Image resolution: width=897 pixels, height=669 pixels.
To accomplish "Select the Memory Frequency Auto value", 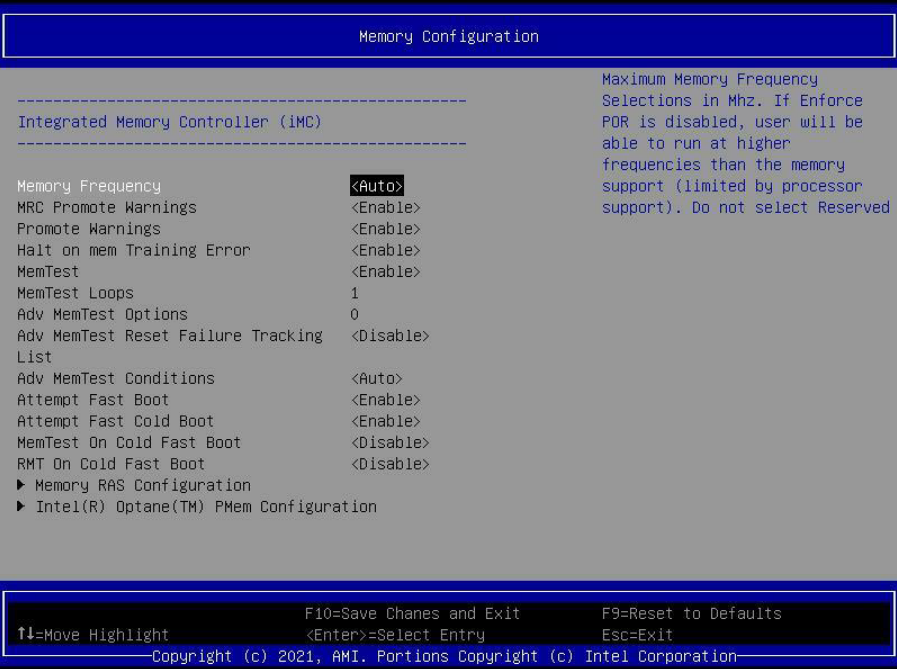I will pyautogui.click(x=377, y=186).
